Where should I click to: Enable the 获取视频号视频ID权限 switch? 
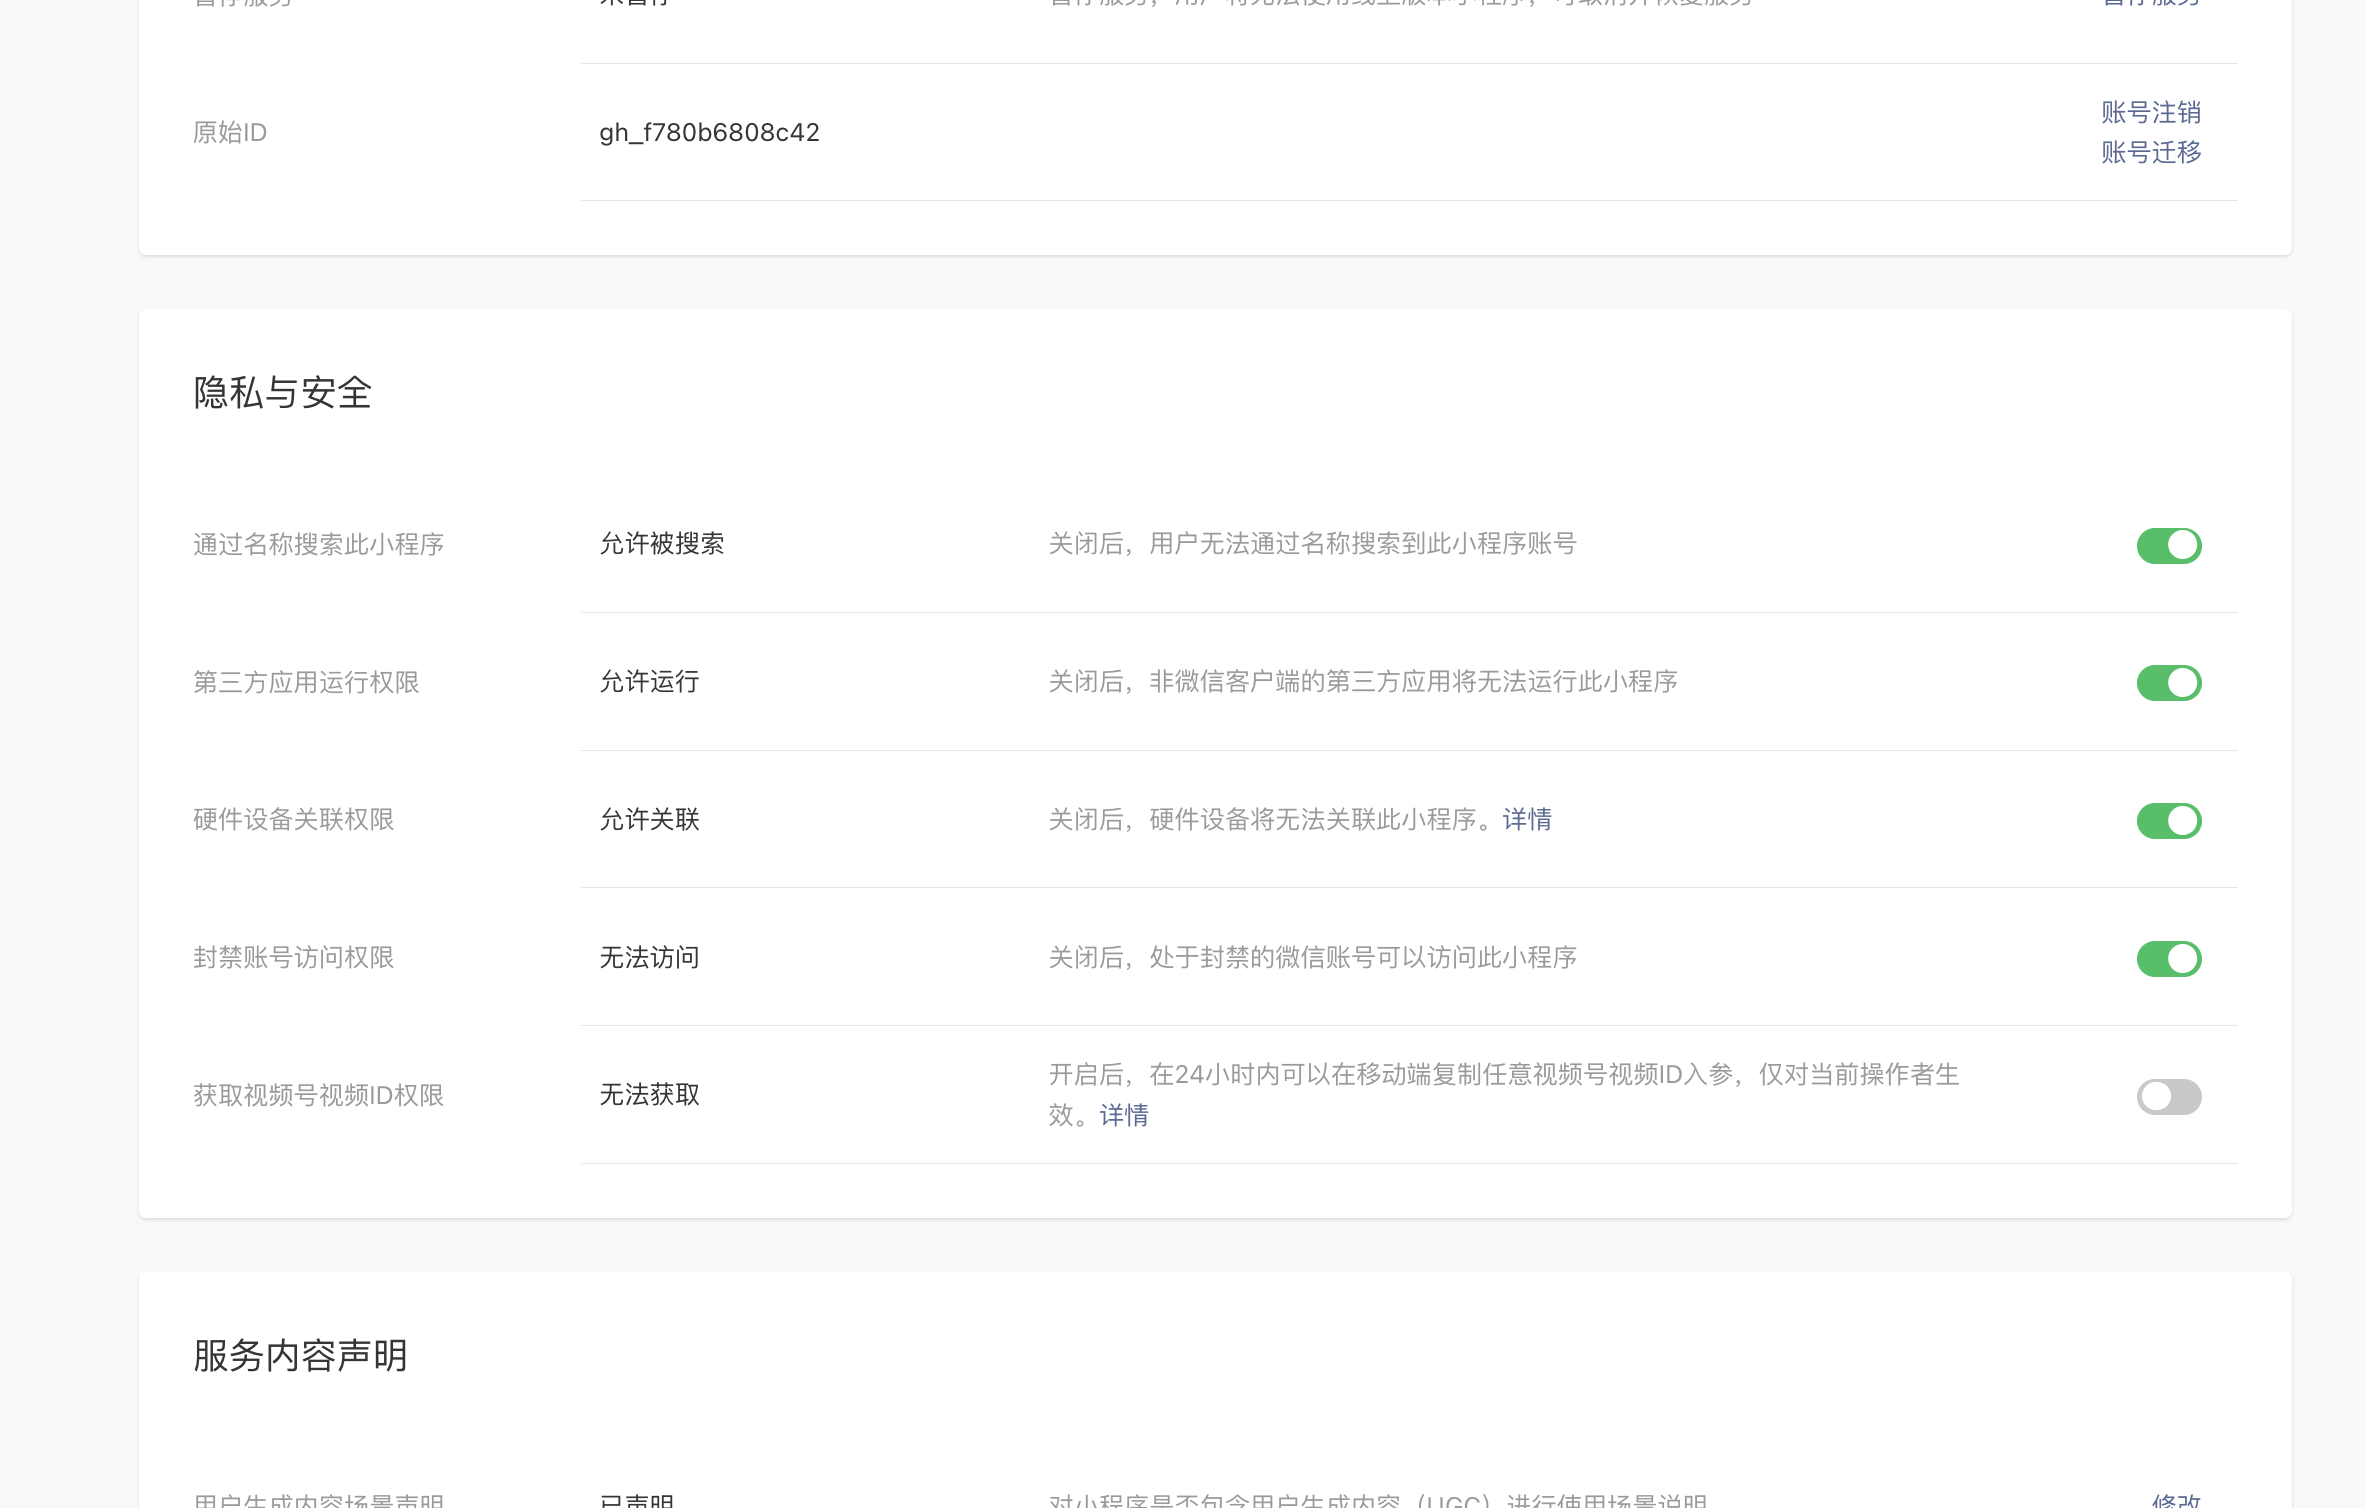coord(2168,1097)
